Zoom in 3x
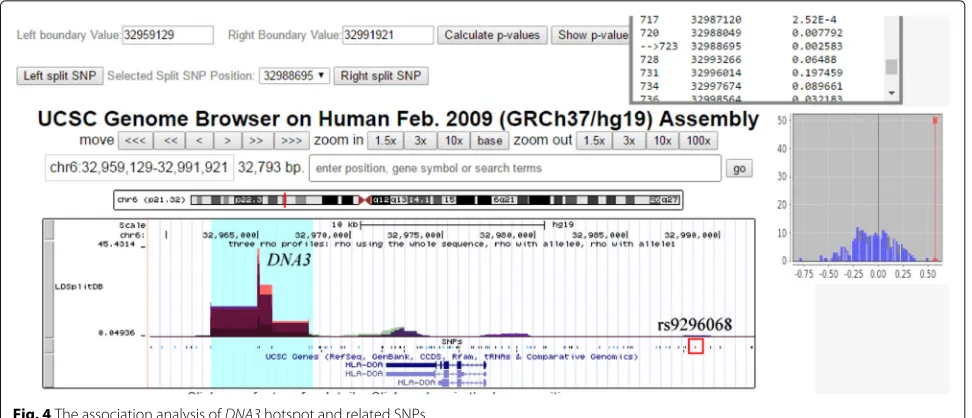 420,141
